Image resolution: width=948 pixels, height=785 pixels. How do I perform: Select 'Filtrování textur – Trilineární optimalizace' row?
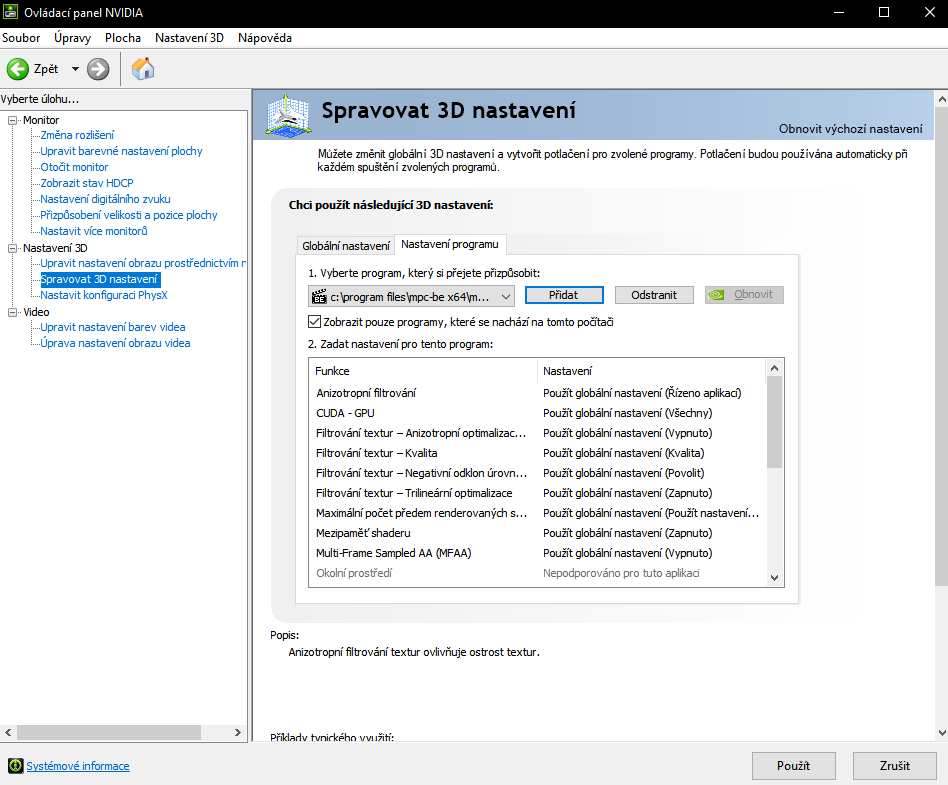coord(537,493)
